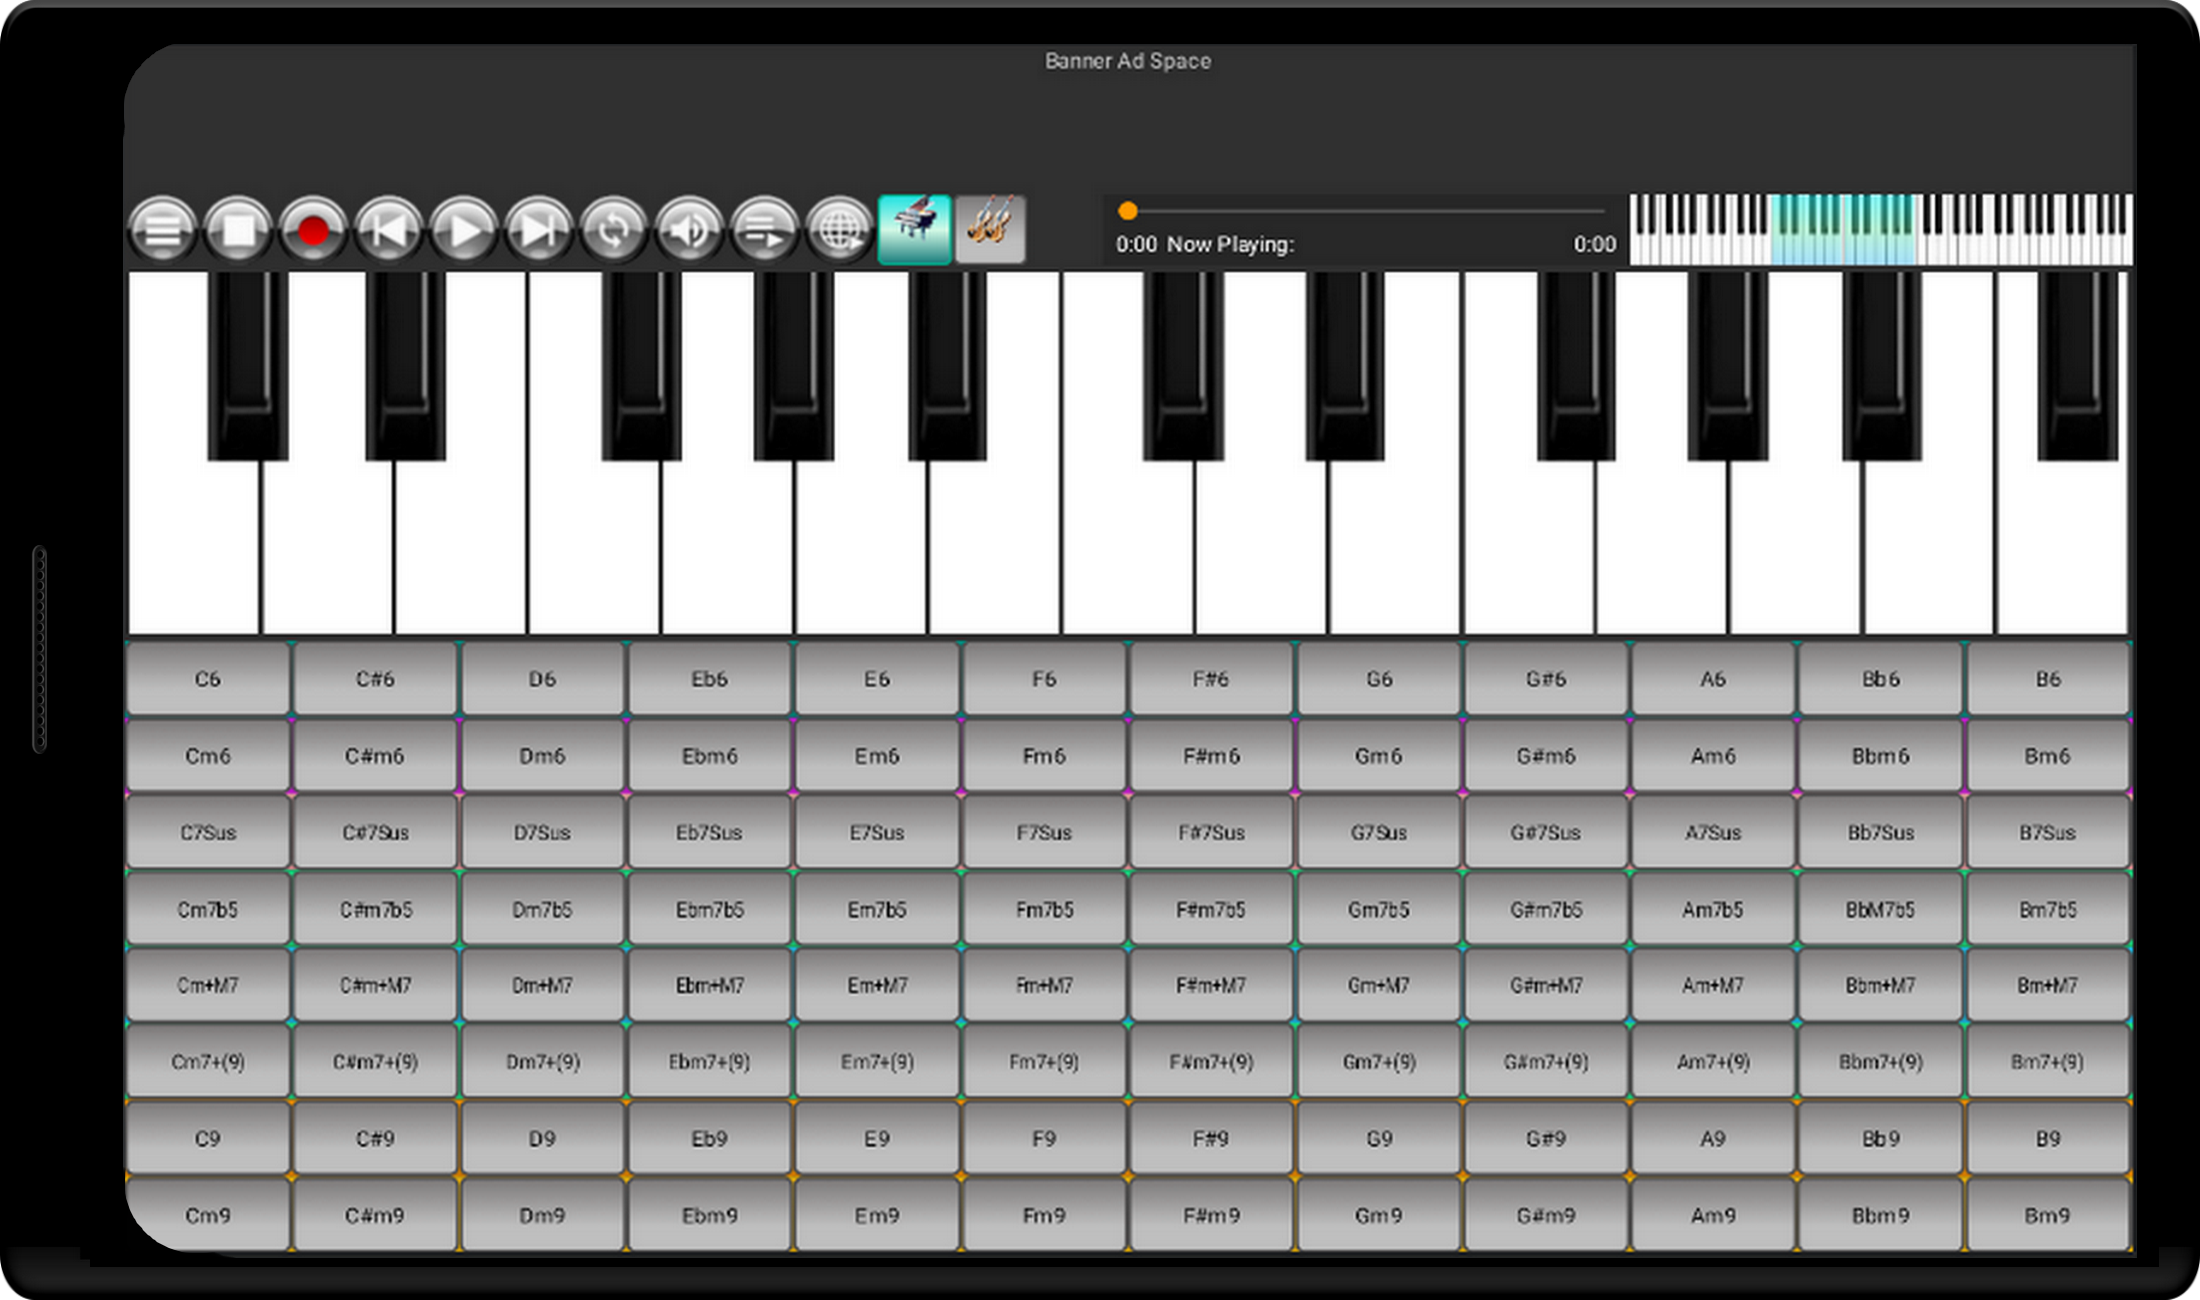Tap the Bb9 chord button

point(1881,1138)
